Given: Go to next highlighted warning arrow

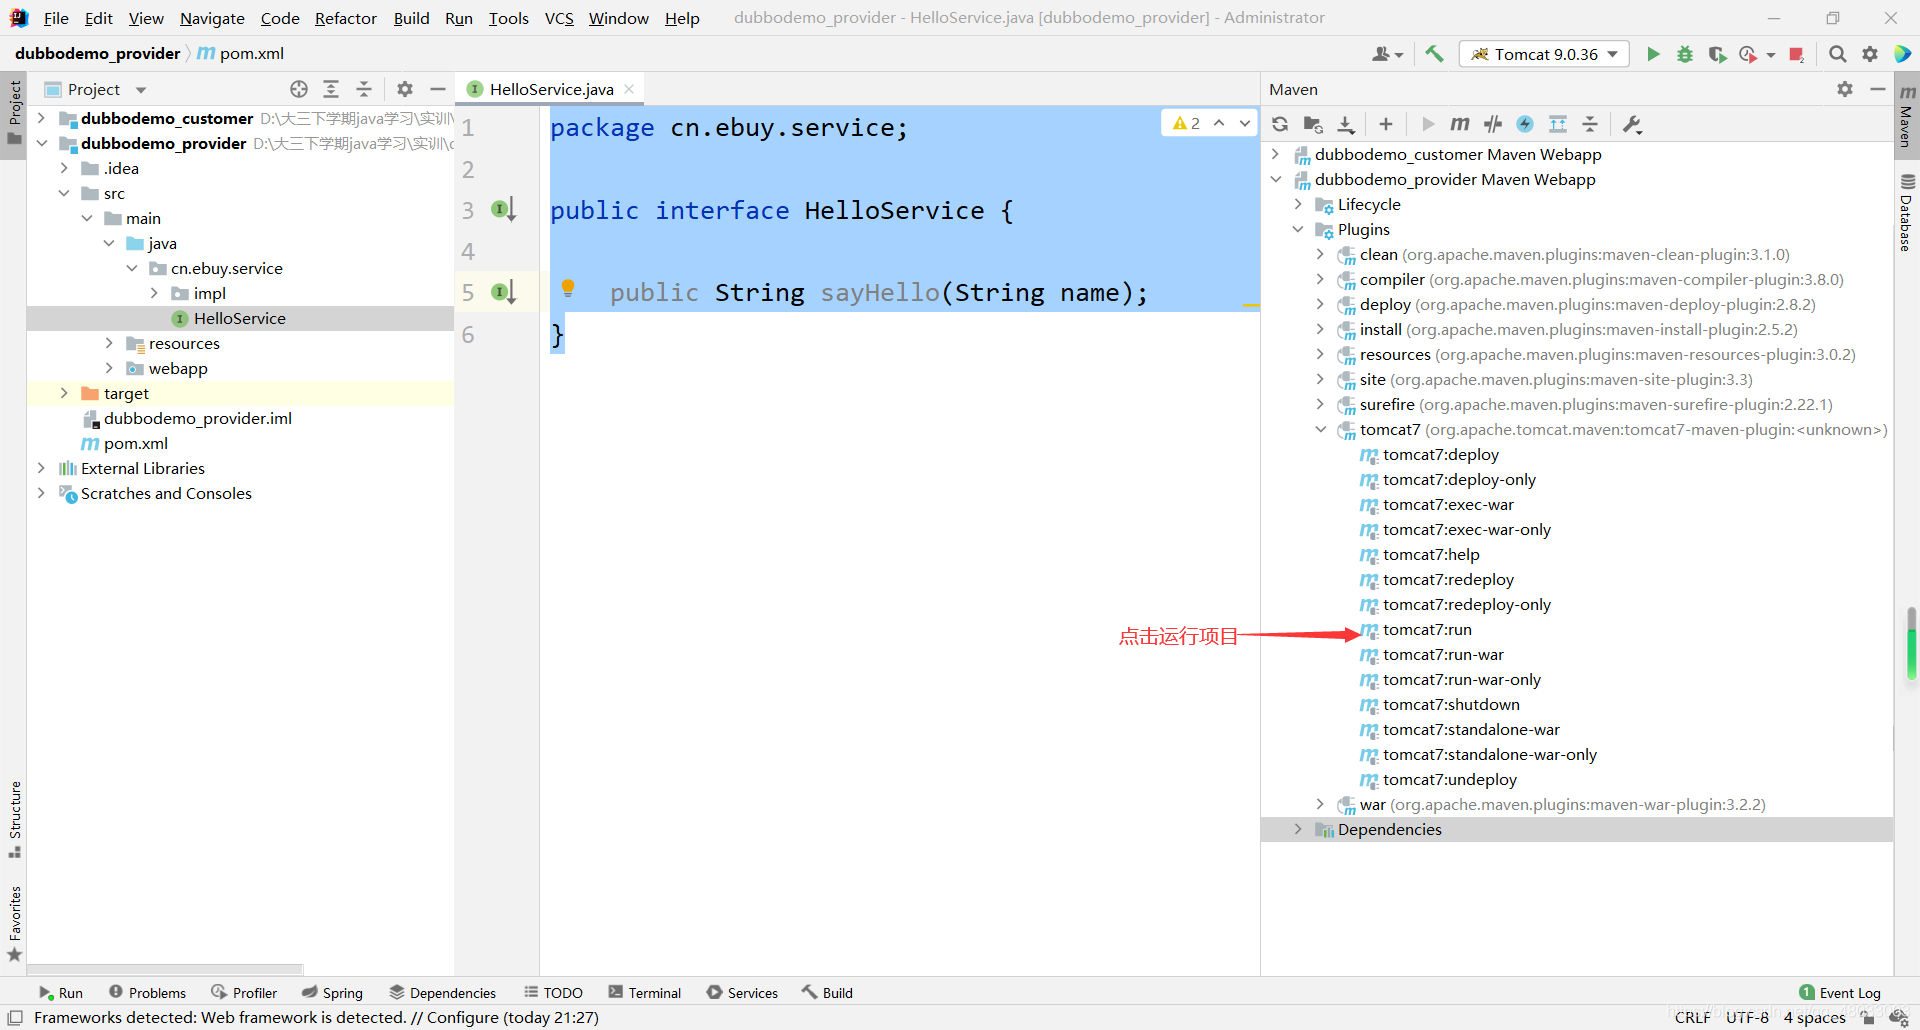Looking at the screenshot, I should click(1245, 123).
